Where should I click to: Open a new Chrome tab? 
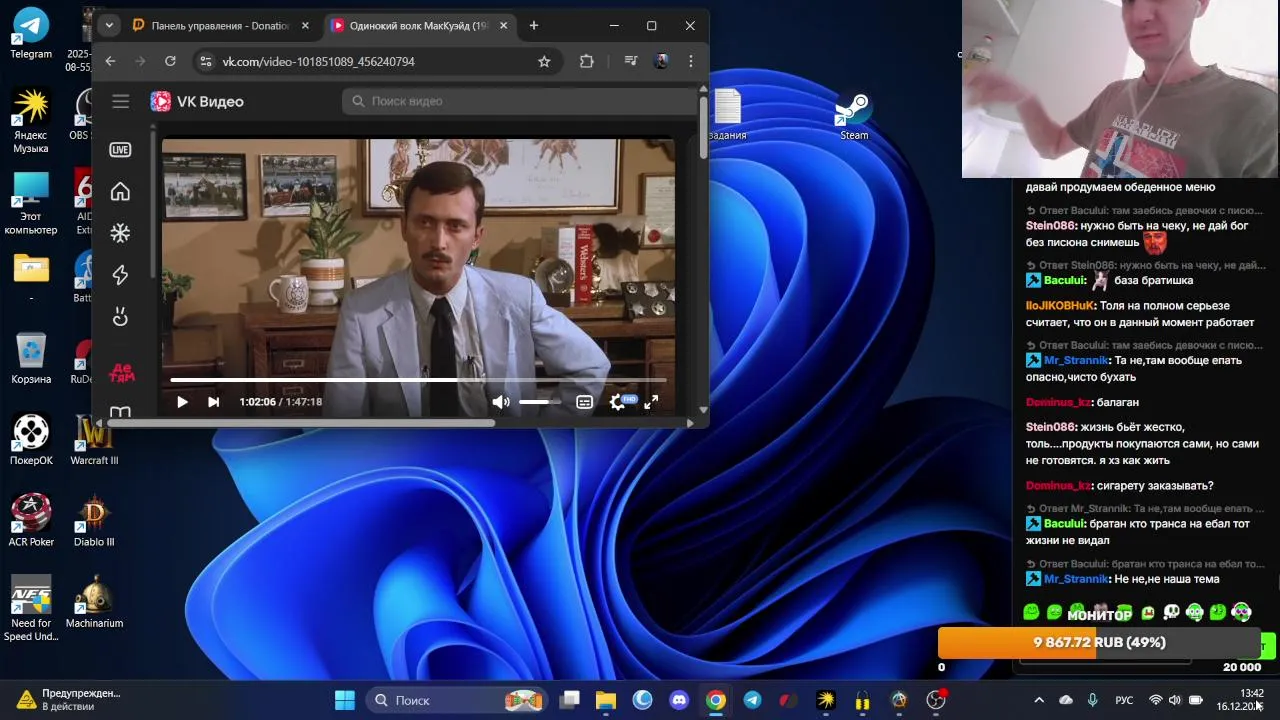(x=534, y=26)
